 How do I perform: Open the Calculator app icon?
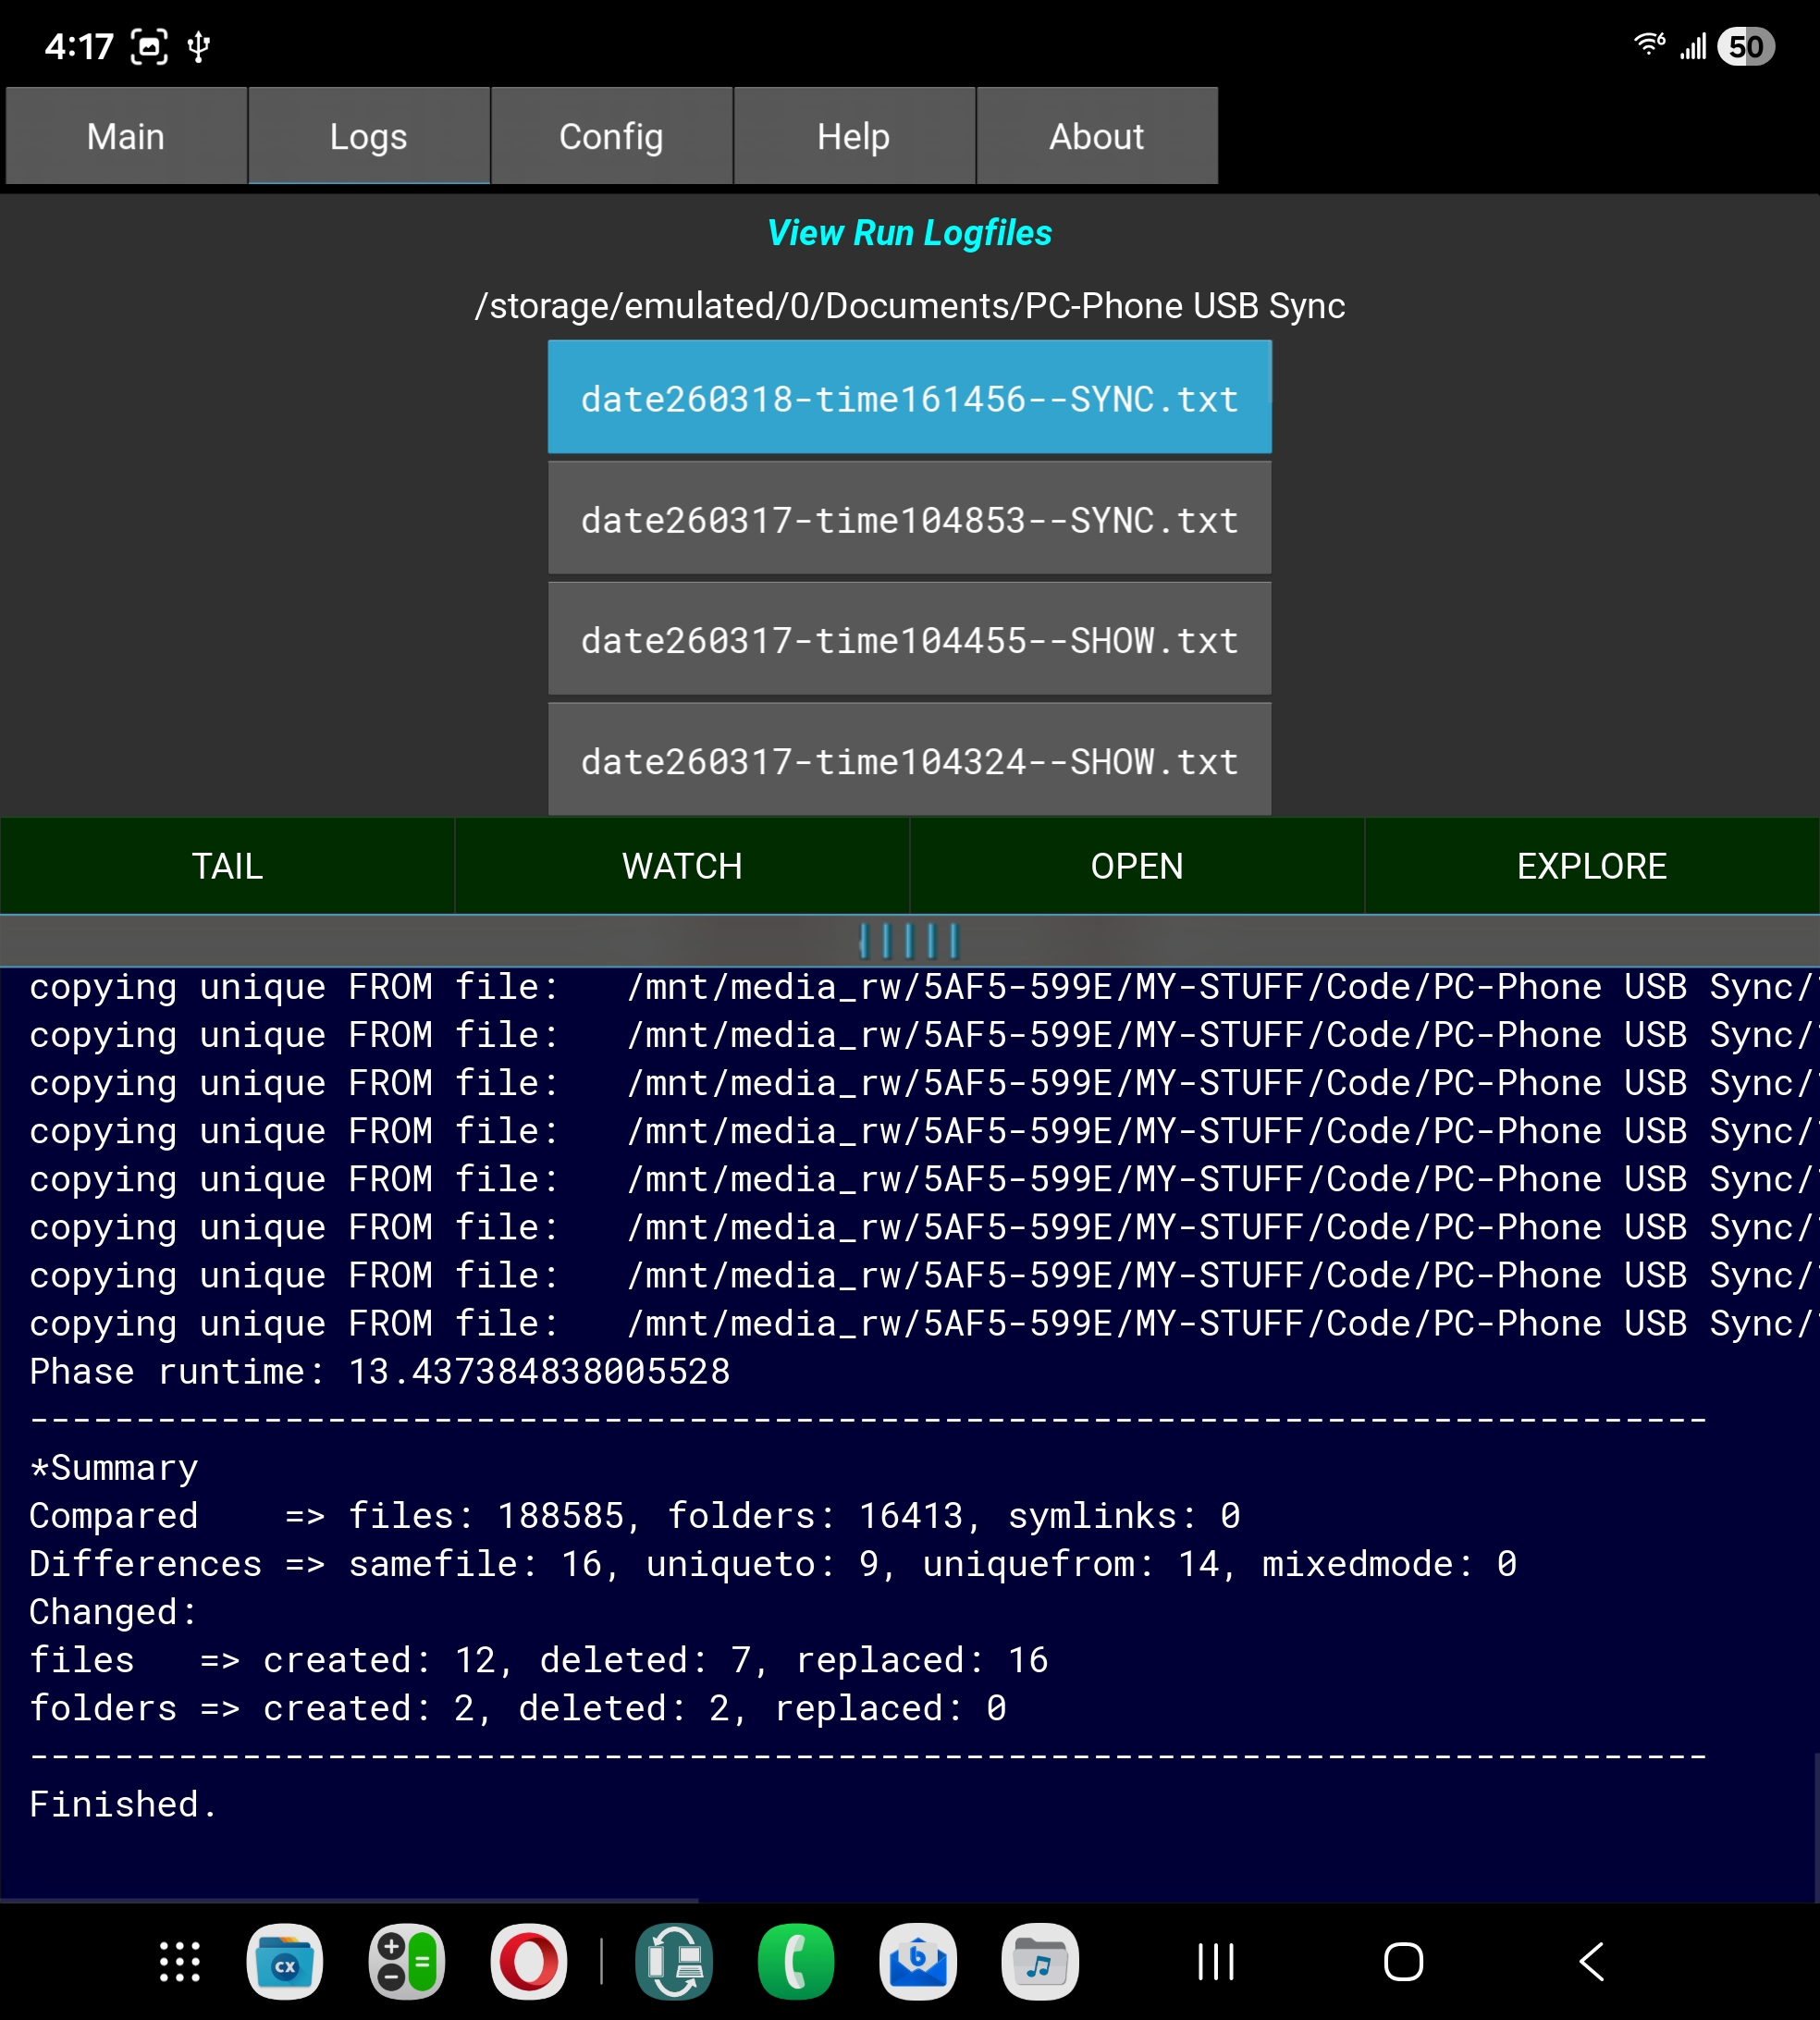pyautogui.click(x=407, y=1962)
